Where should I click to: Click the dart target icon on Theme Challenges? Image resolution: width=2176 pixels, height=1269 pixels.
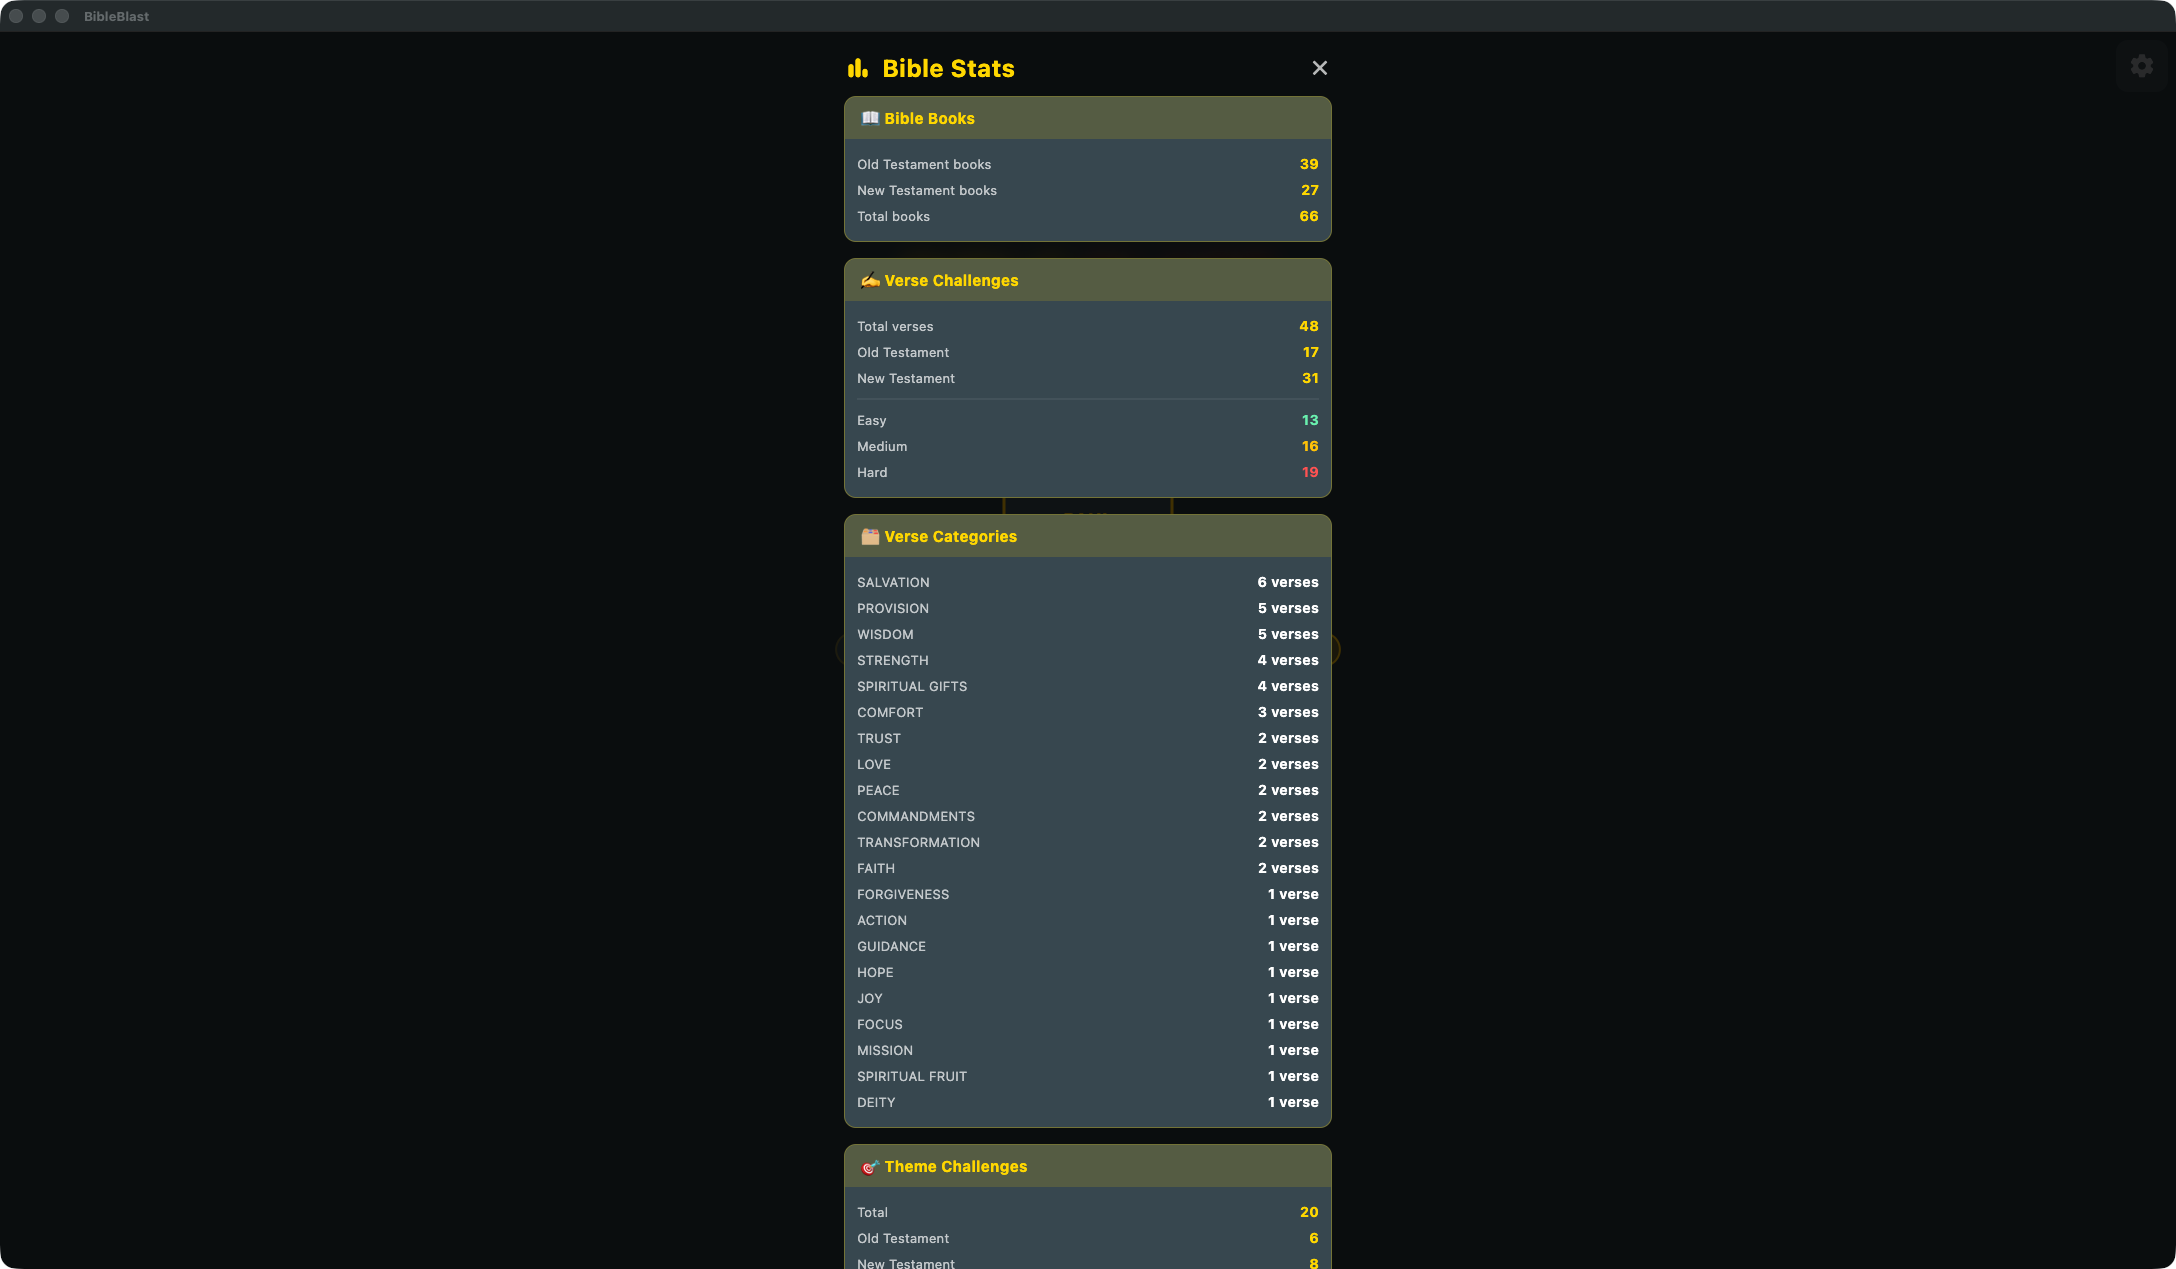(869, 1166)
